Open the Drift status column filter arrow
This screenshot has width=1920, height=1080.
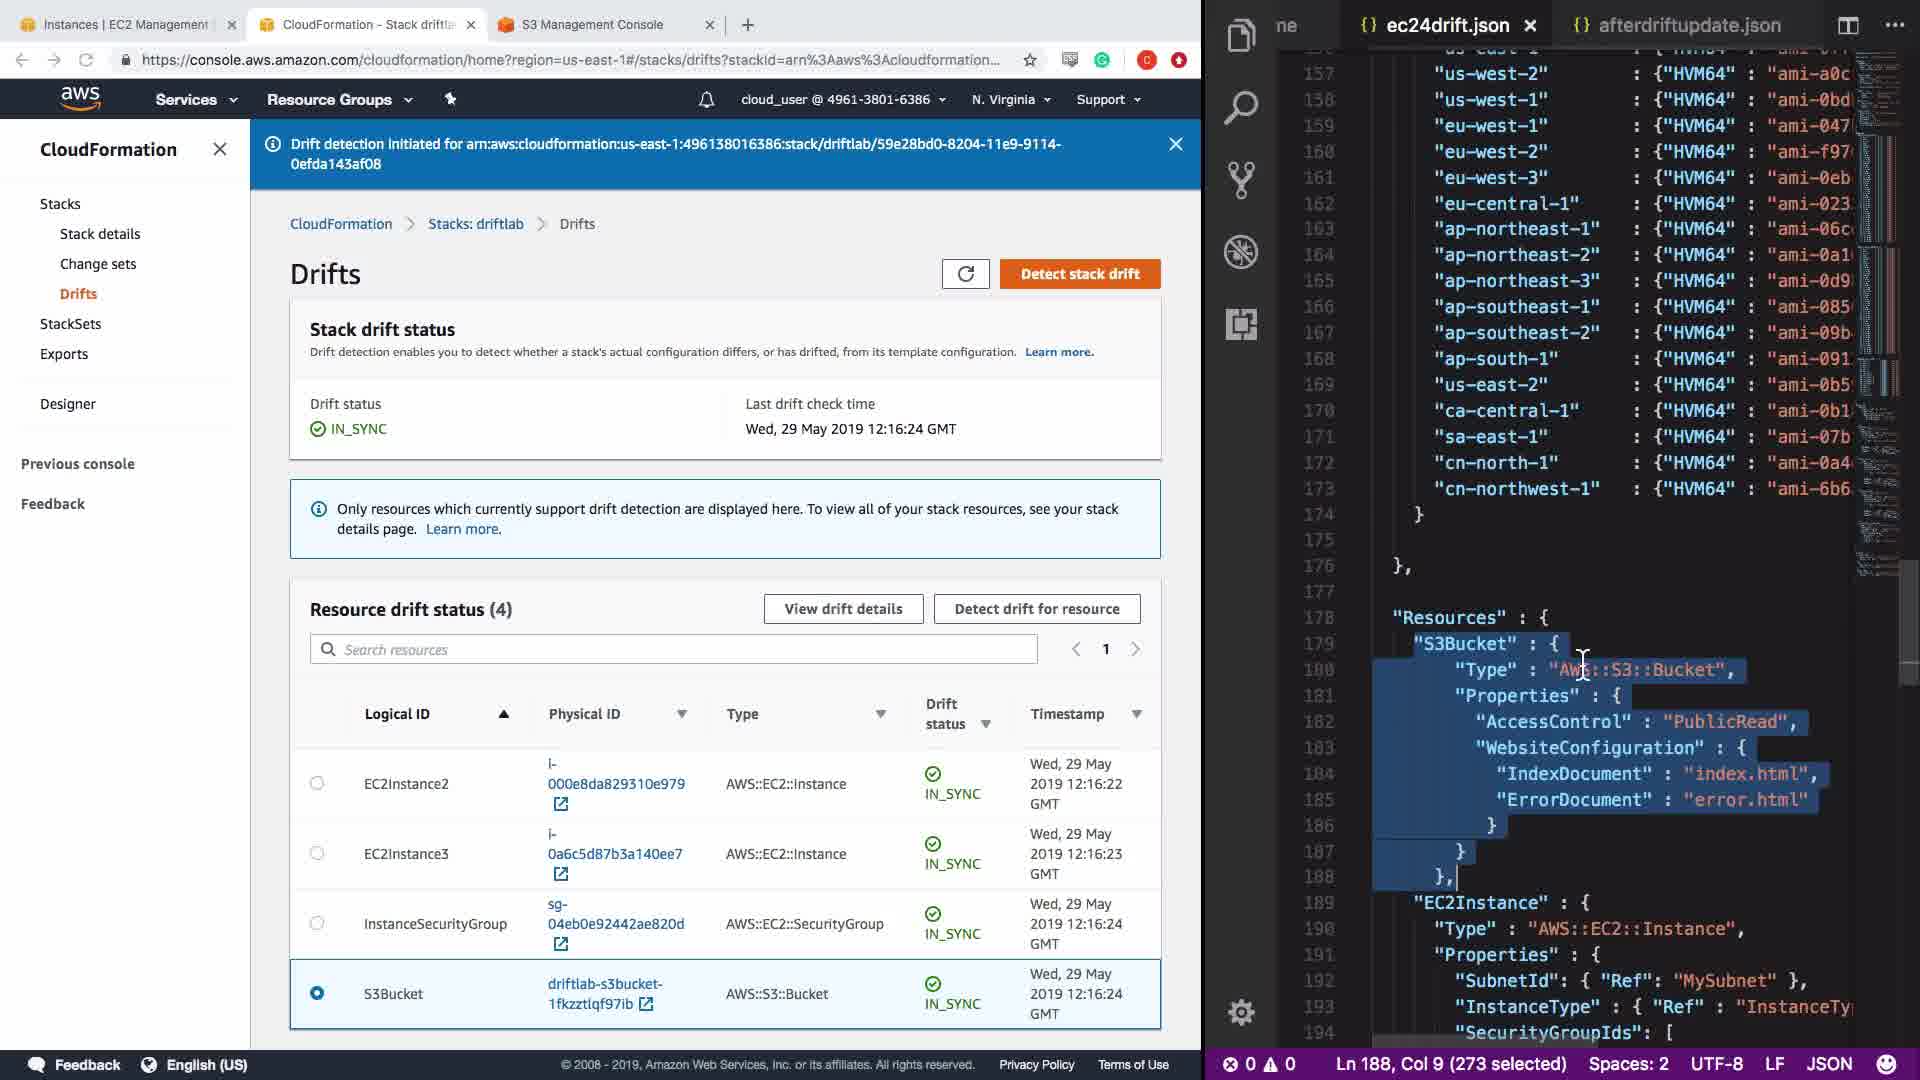985,724
